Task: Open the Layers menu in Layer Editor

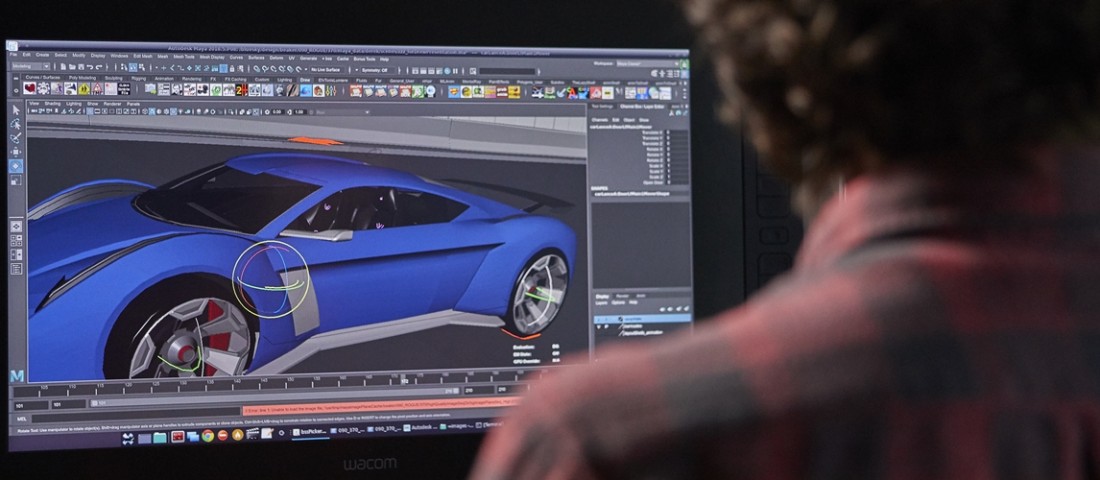Action: tap(601, 302)
